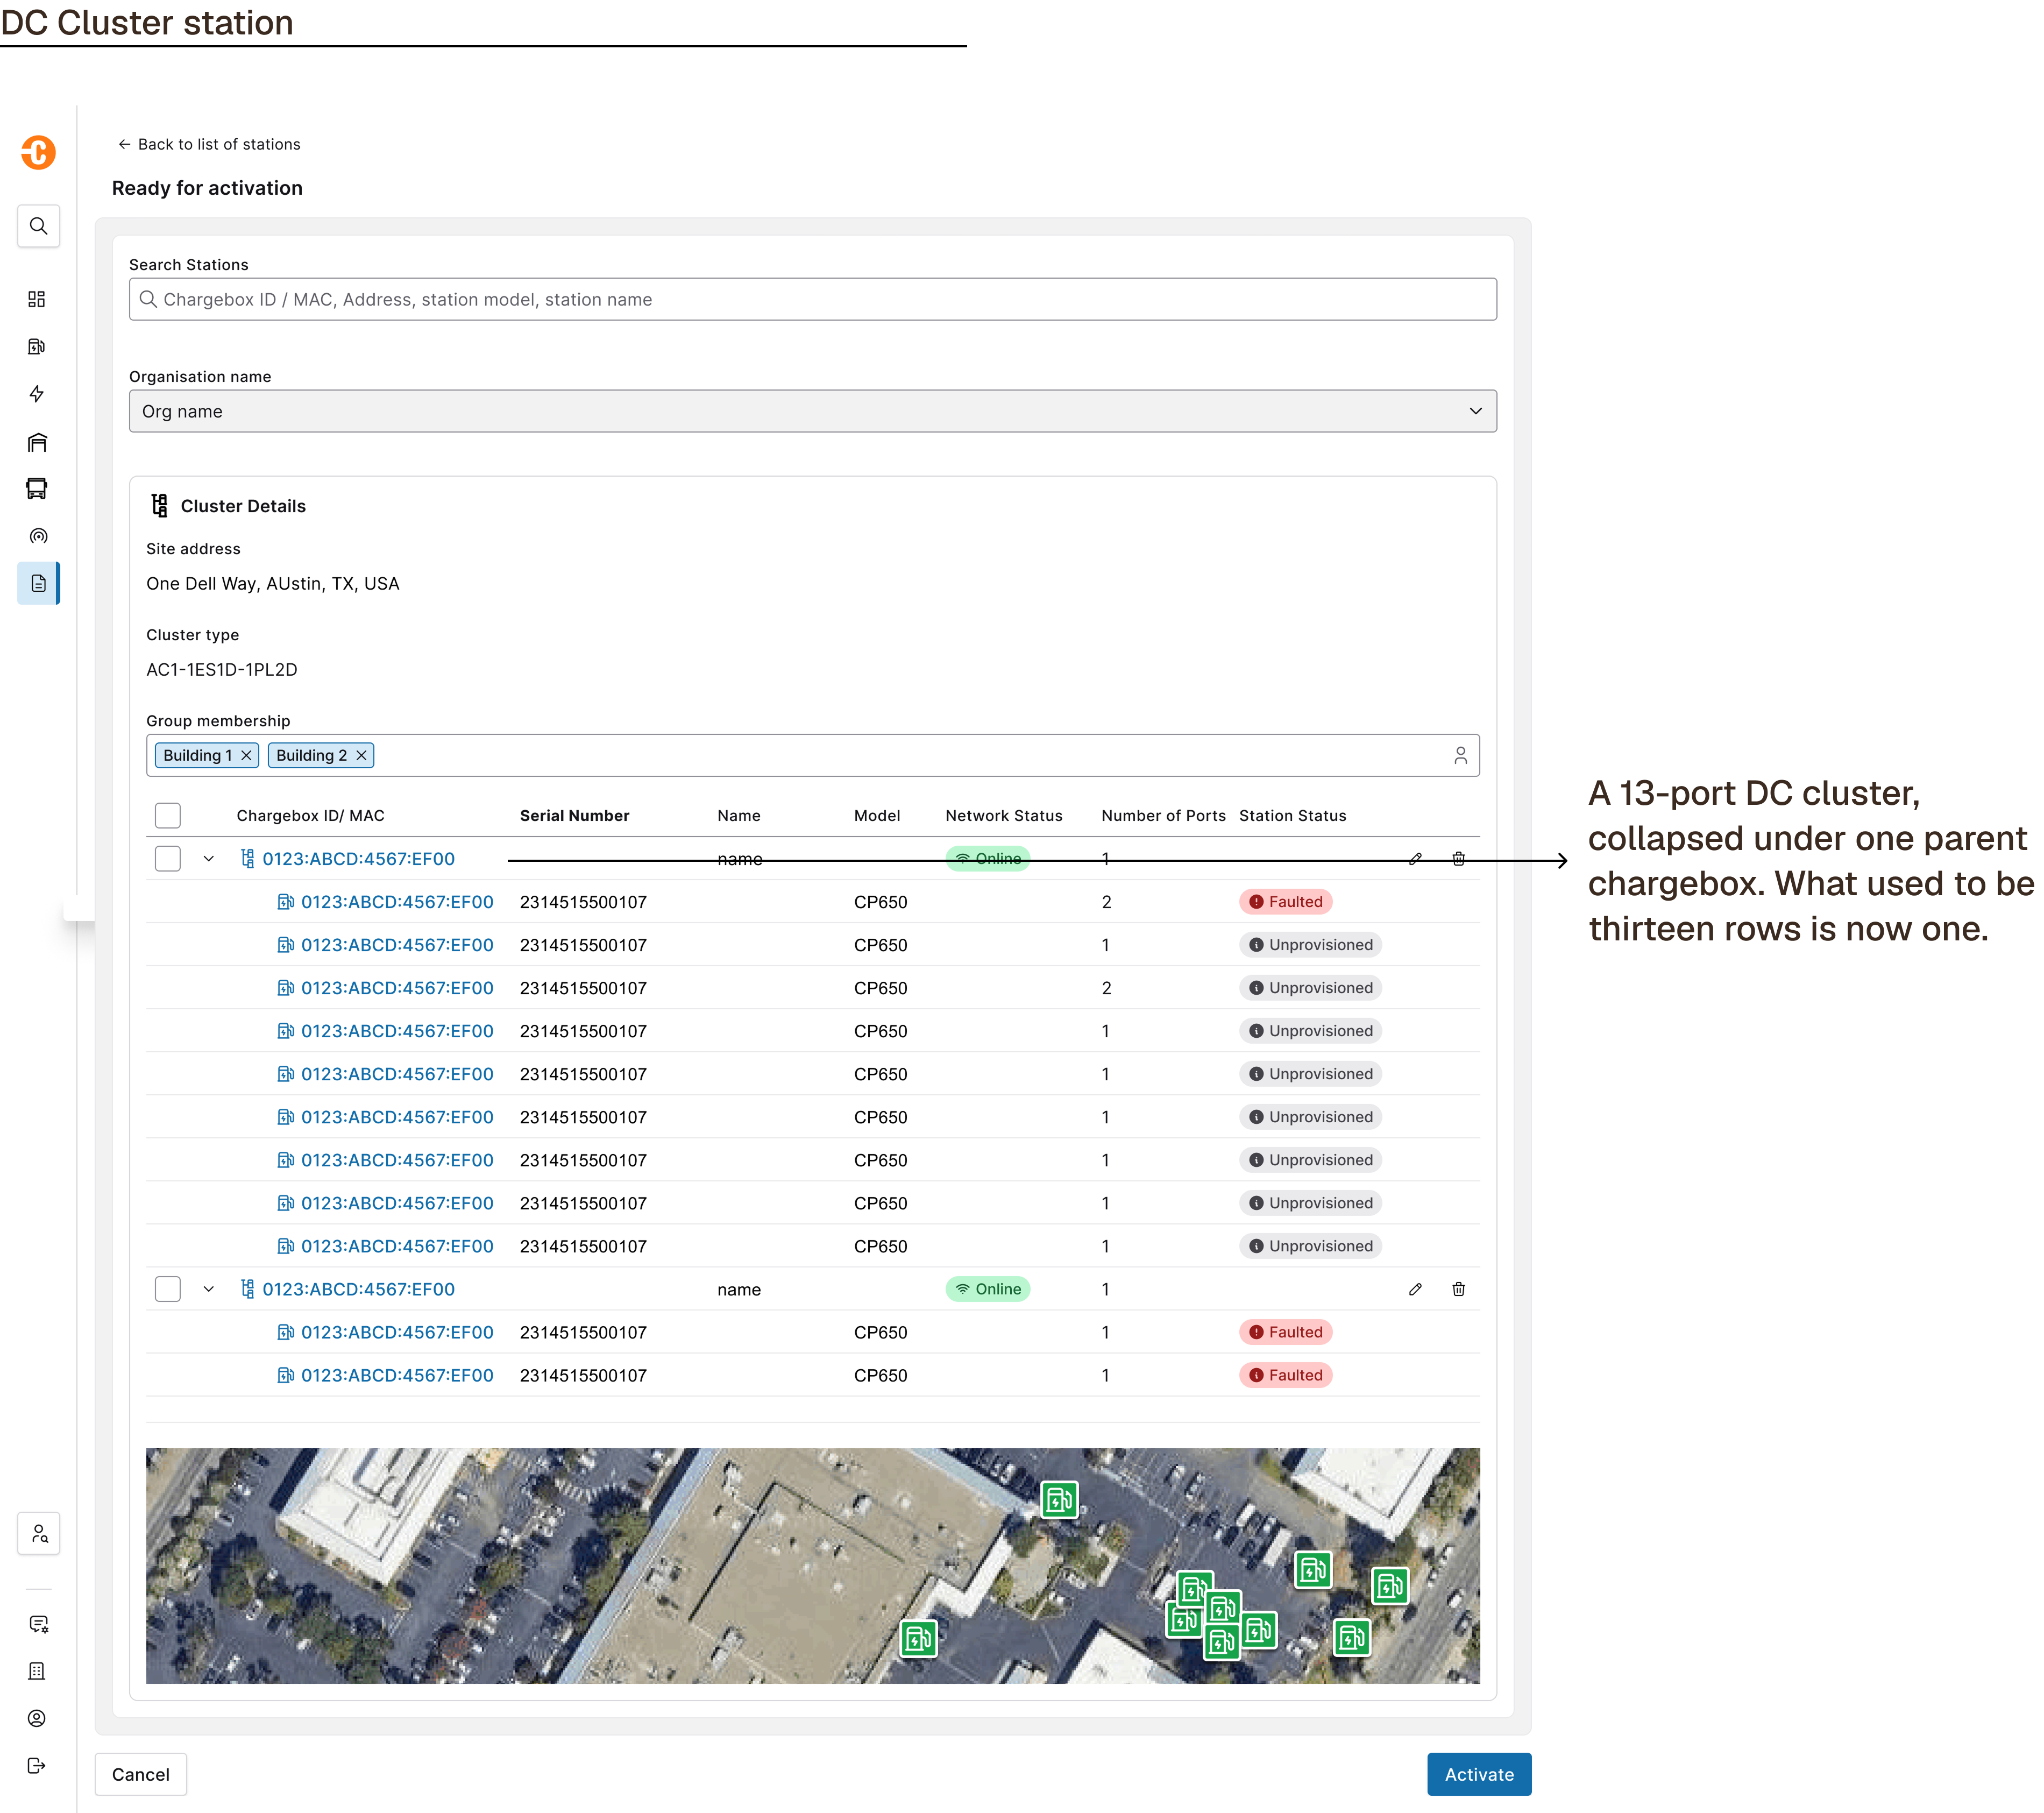
Task: Open the user search icon button
Action: pyautogui.click(x=38, y=1533)
